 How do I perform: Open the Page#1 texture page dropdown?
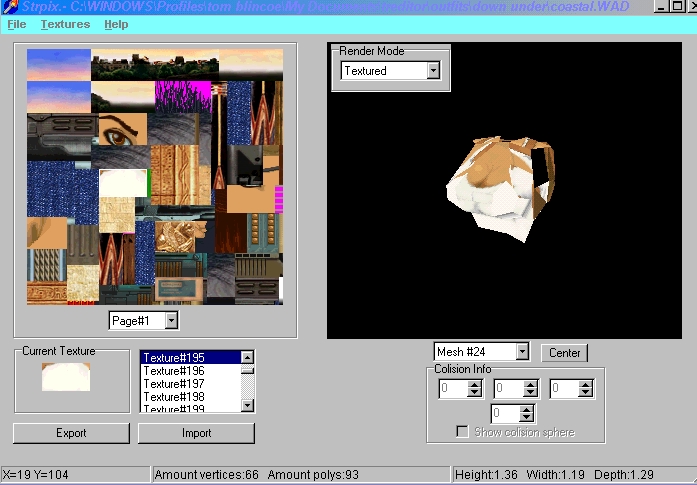(x=171, y=320)
